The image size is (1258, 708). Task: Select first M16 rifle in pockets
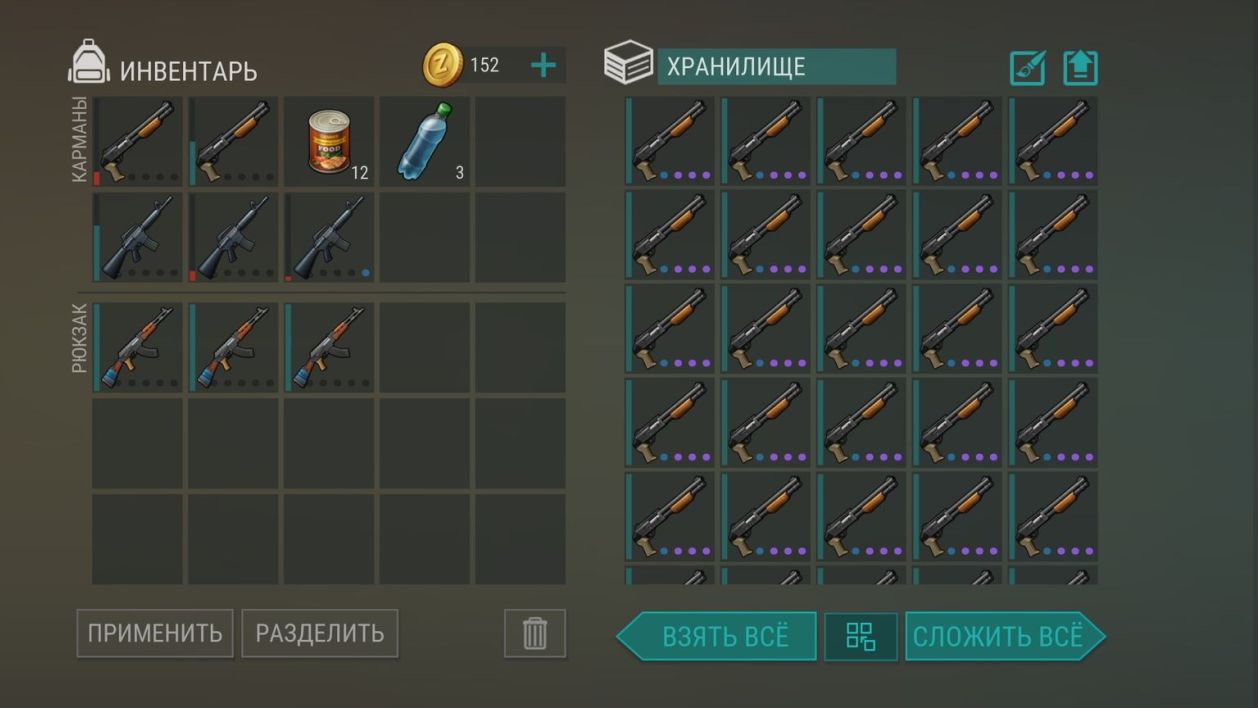(138, 237)
